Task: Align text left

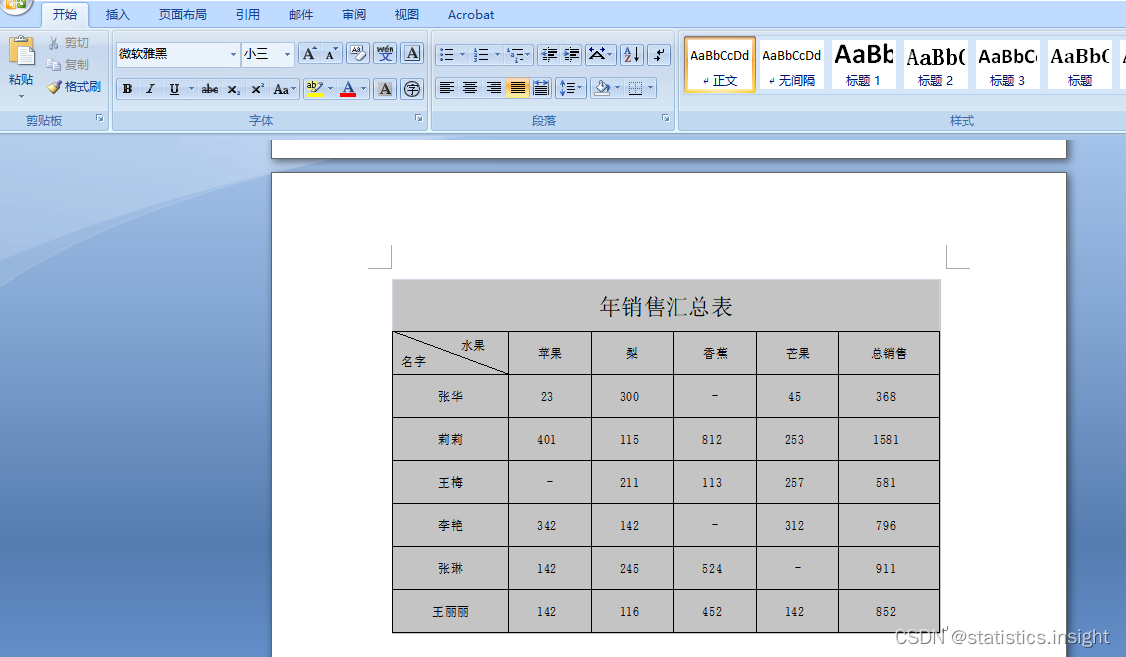Action: (447, 88)
